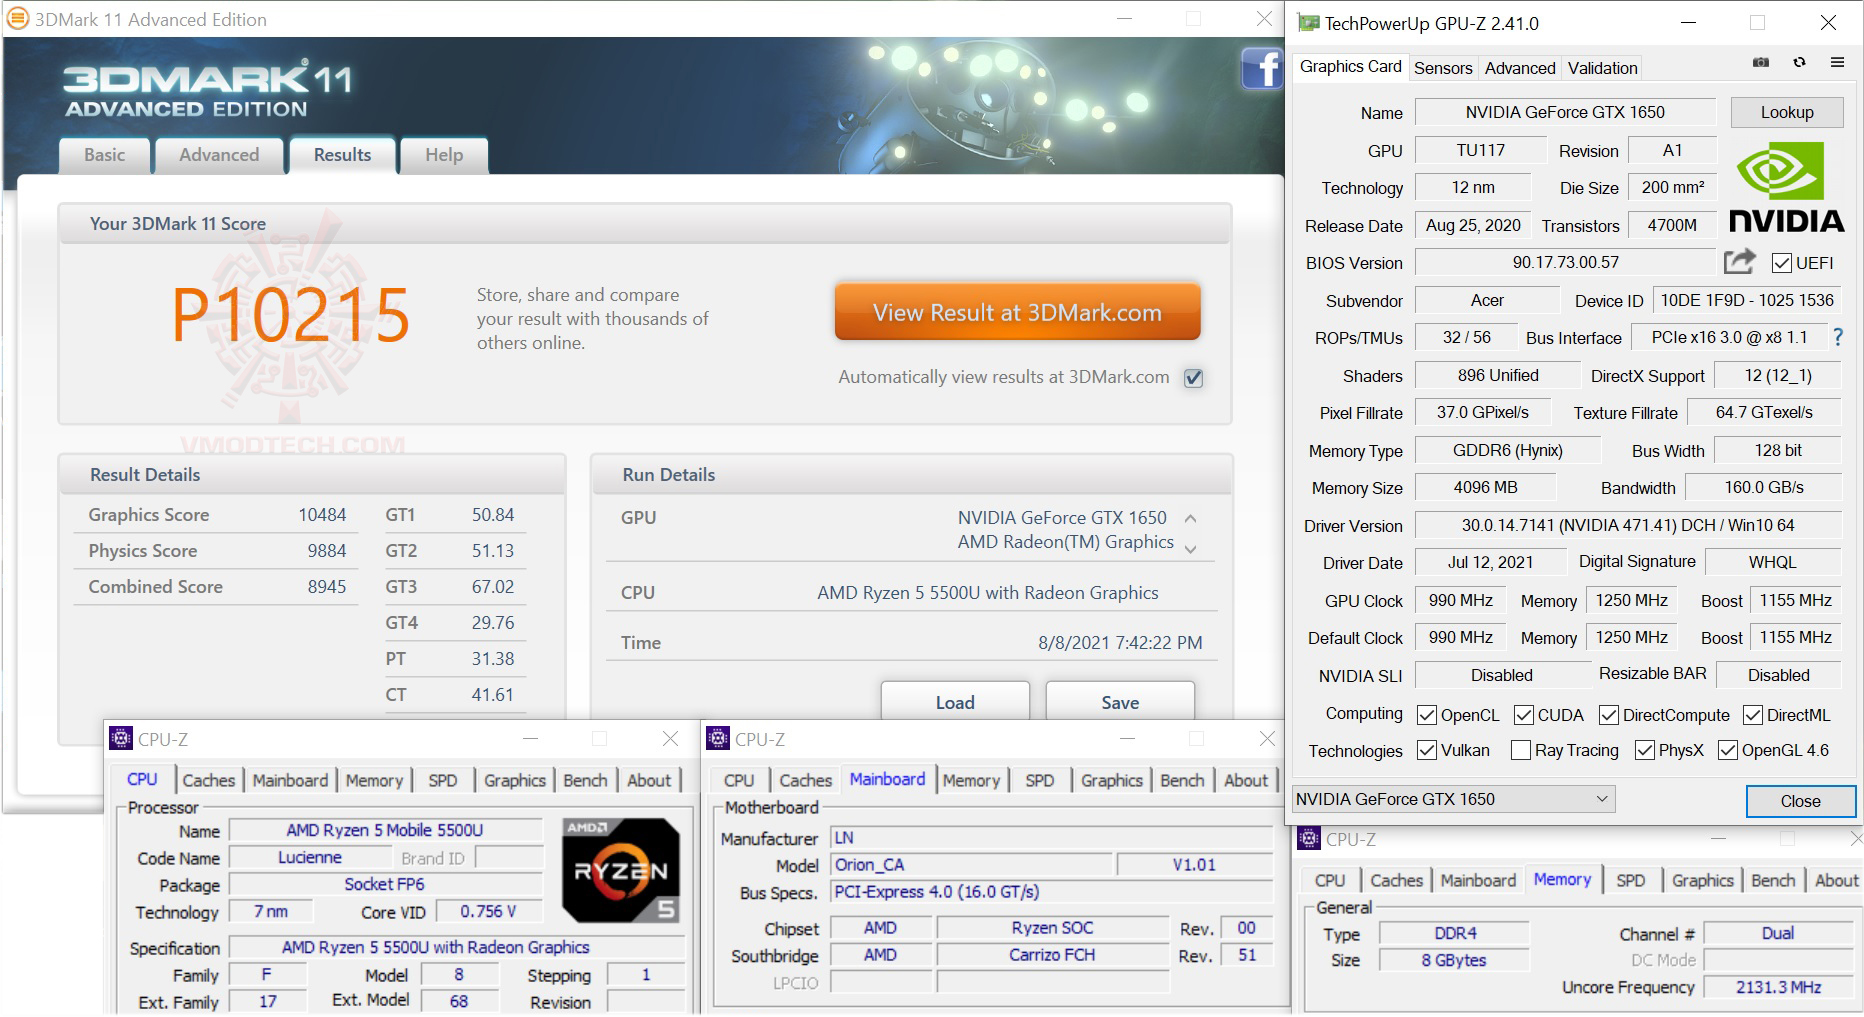Click the Close button in GPU-Z
This screenshot has width=1864, height=1017.
pyautogui.click(x=1800, y=801)
